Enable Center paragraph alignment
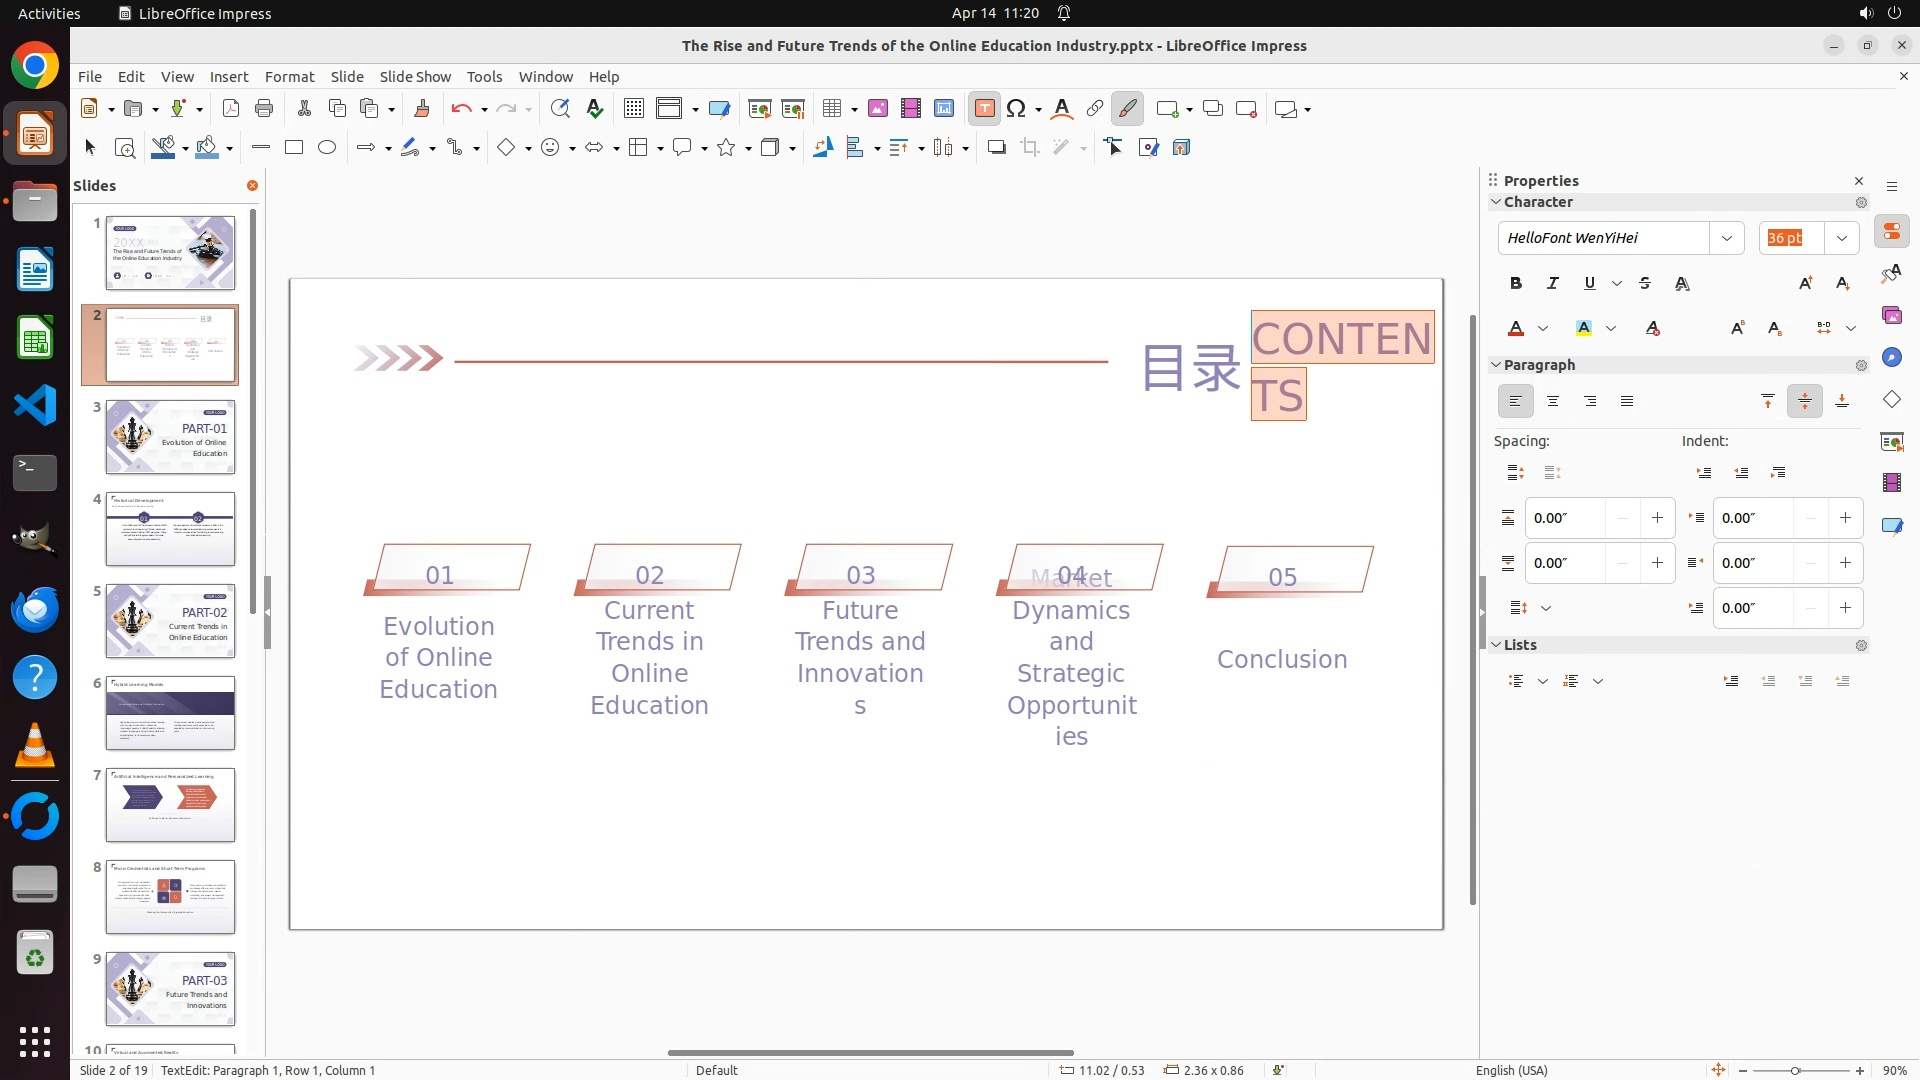This screenshot has width=1920, height=1080. pos(1553,402)
